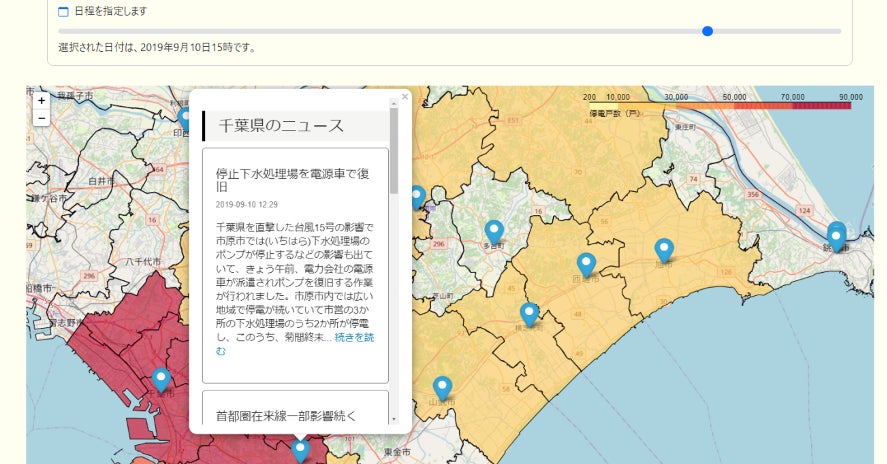Click the date slider handle

click(x=708, y=31)
